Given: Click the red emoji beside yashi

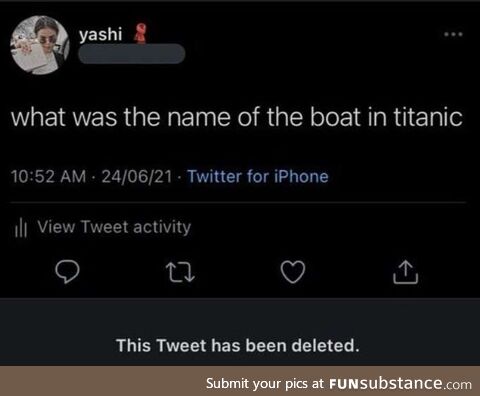Looking at the screenshot, I should tap(140, 34).
